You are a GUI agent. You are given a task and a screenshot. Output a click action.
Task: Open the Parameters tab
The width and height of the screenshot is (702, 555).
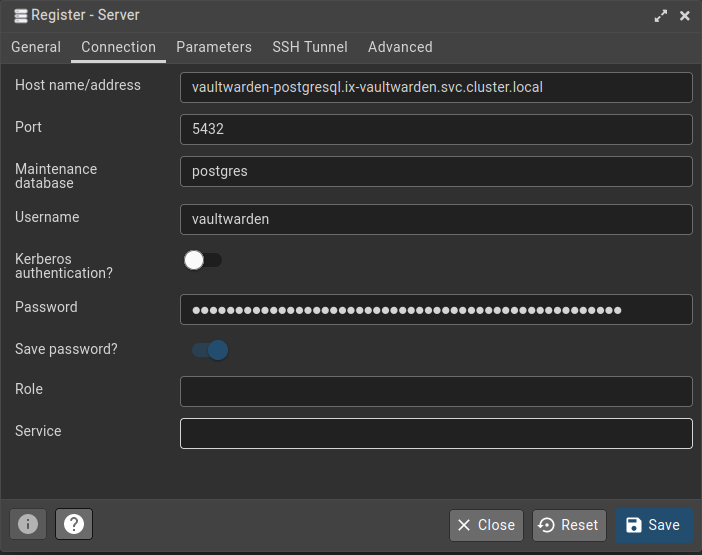pos(214,47)
